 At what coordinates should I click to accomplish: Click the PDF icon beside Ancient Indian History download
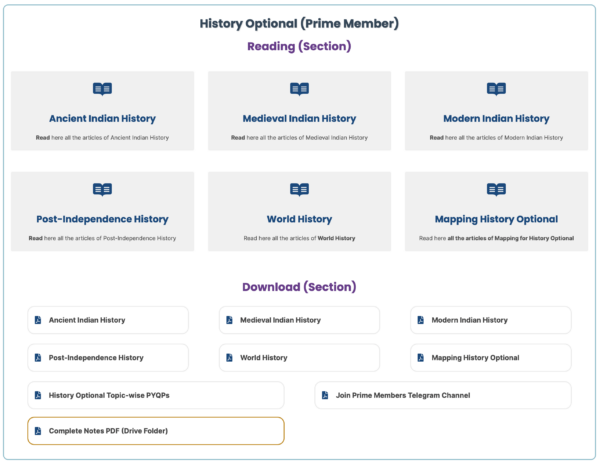tap(38, 320)
